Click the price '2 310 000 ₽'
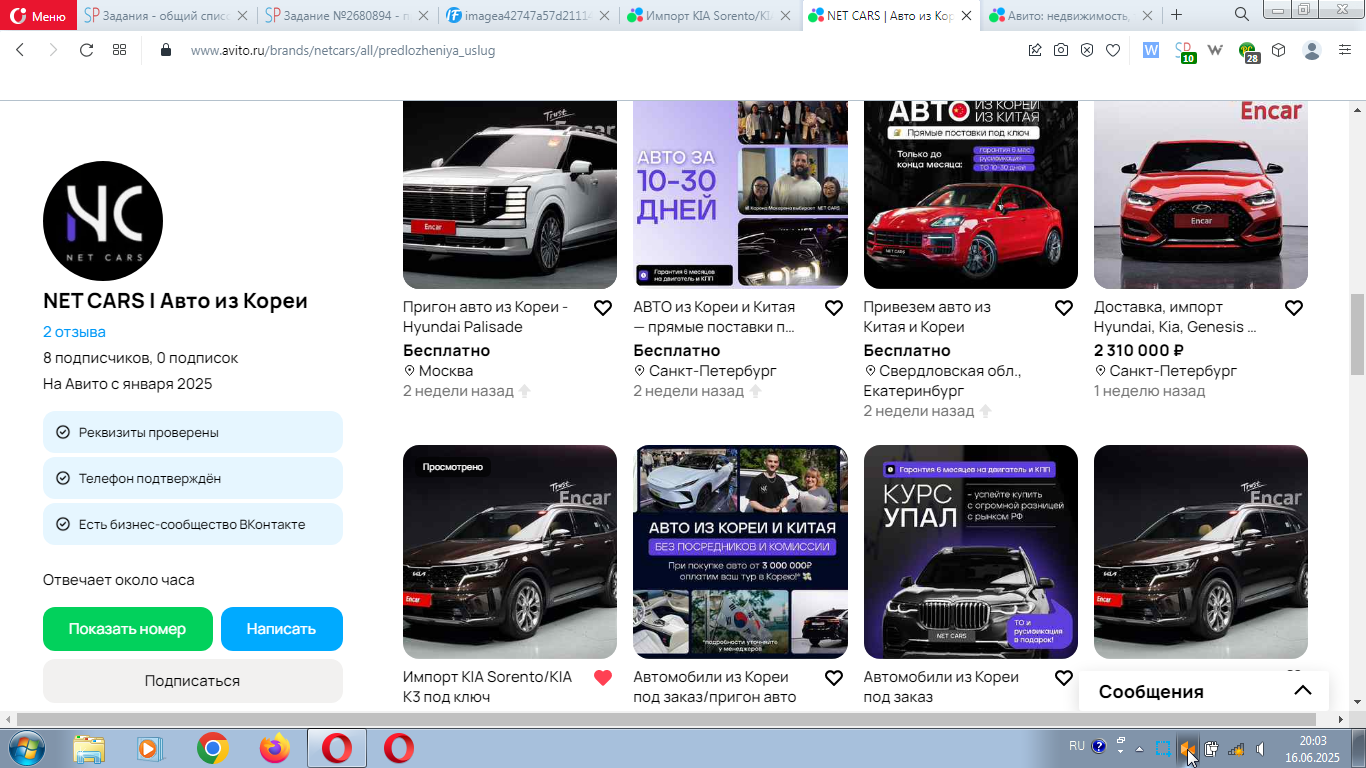This screenshot has width=1366, height=768. (x=1139, y=350)
